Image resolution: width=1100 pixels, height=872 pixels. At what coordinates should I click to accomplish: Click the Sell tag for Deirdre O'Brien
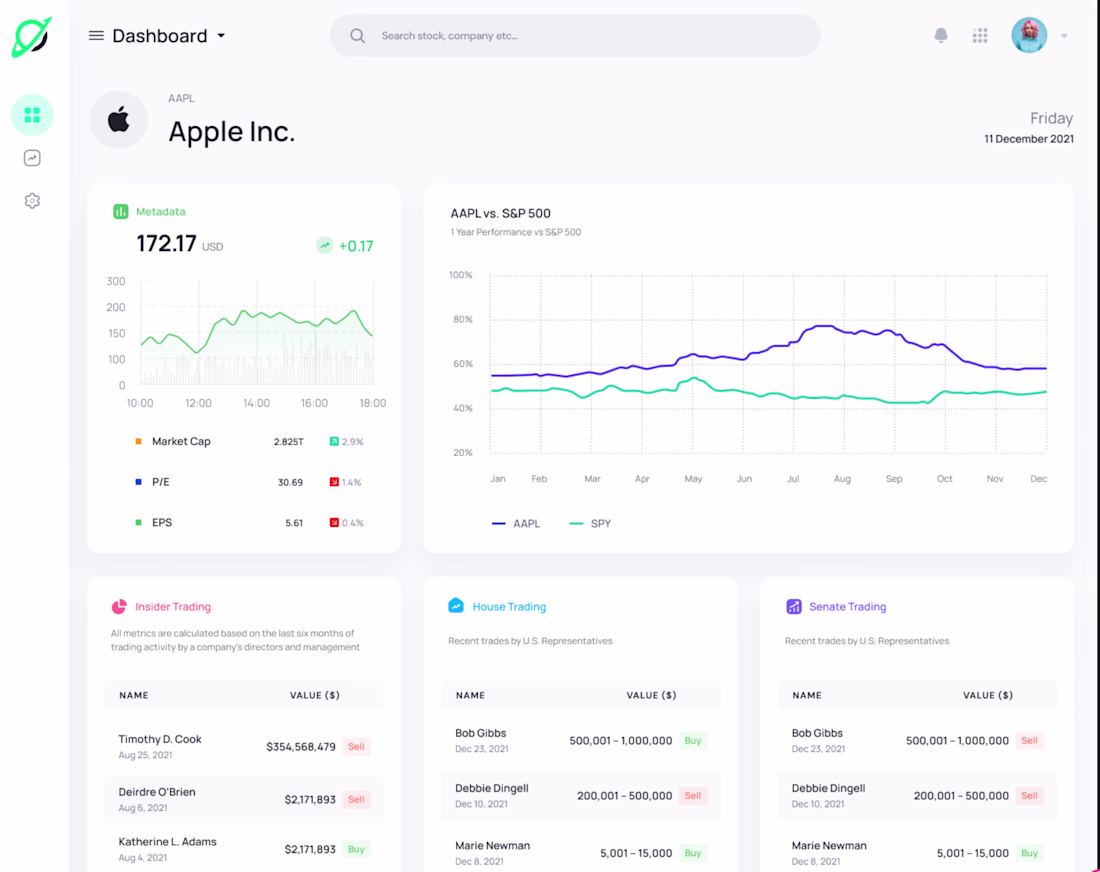click(356, 799)
